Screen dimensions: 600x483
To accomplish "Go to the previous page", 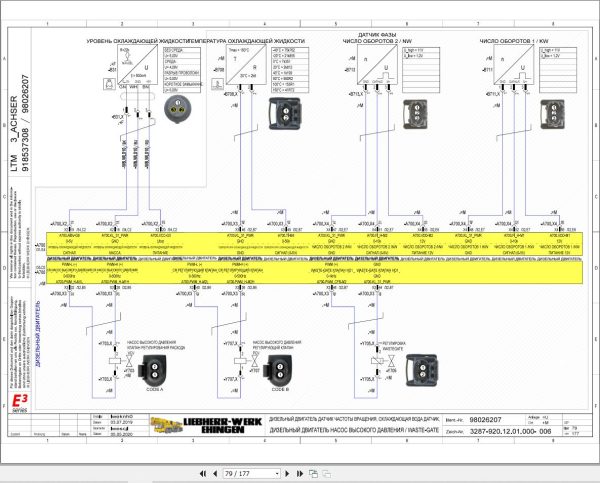I will pos(215,473).
